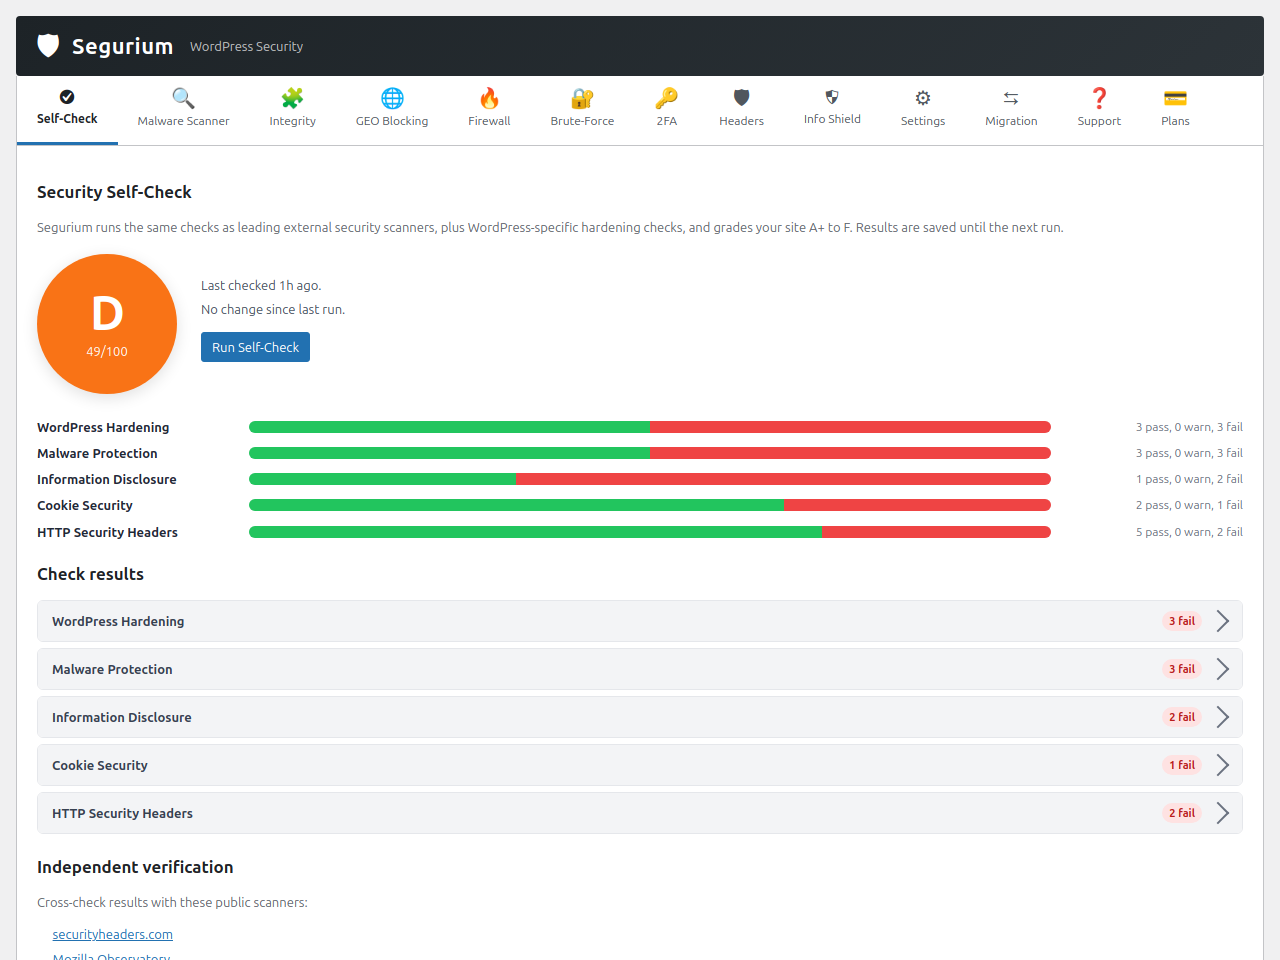Click '2 pass, 0 warn, 1 fail' summary
The image size is (1280, 960).
pos(1189,505)
